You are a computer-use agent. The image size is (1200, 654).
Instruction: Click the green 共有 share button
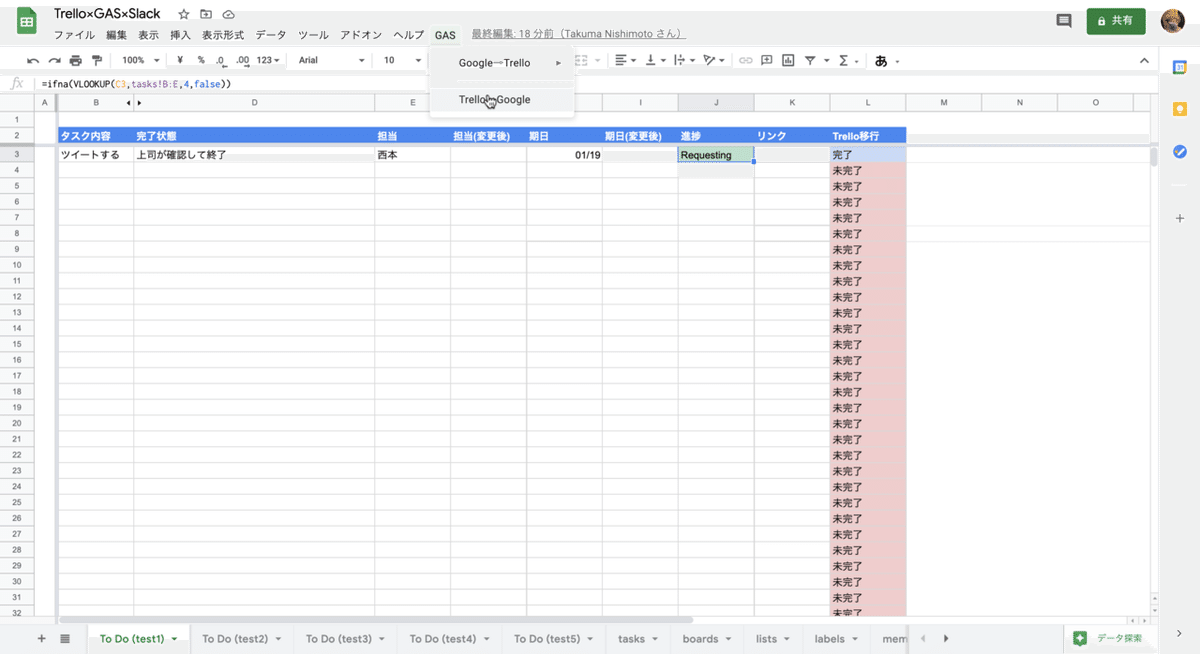click(1116, 21)
